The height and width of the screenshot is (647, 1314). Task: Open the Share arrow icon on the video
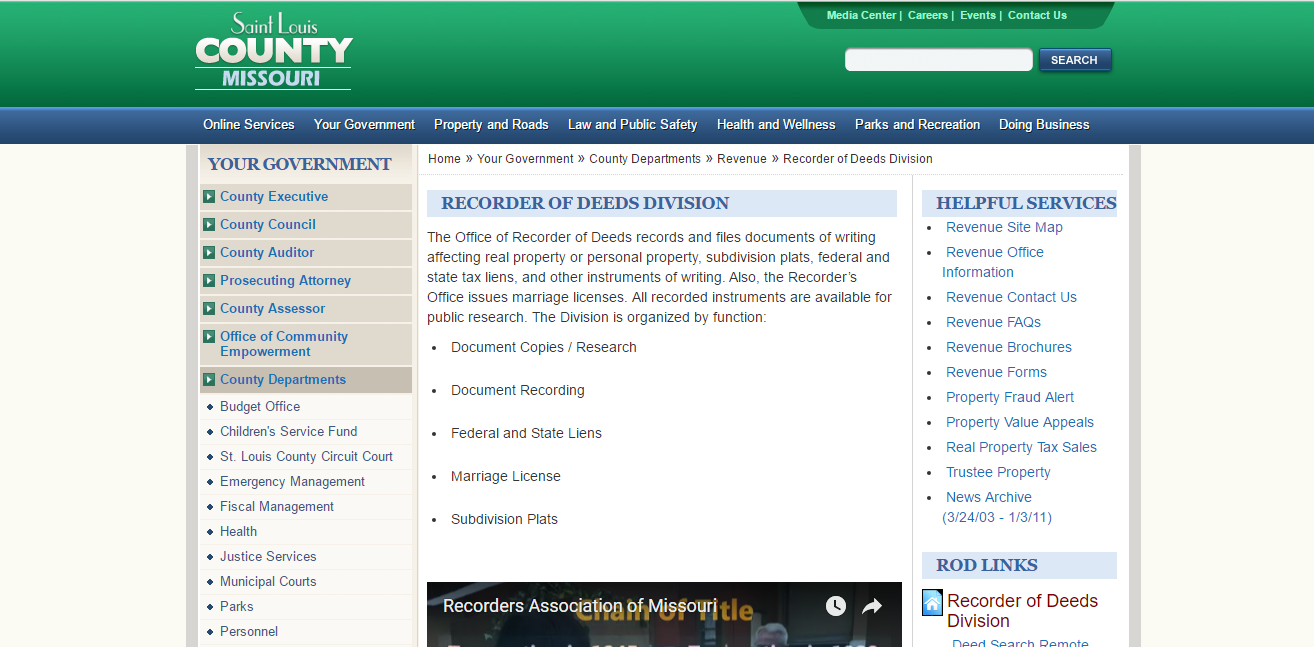tap(871, 605)
